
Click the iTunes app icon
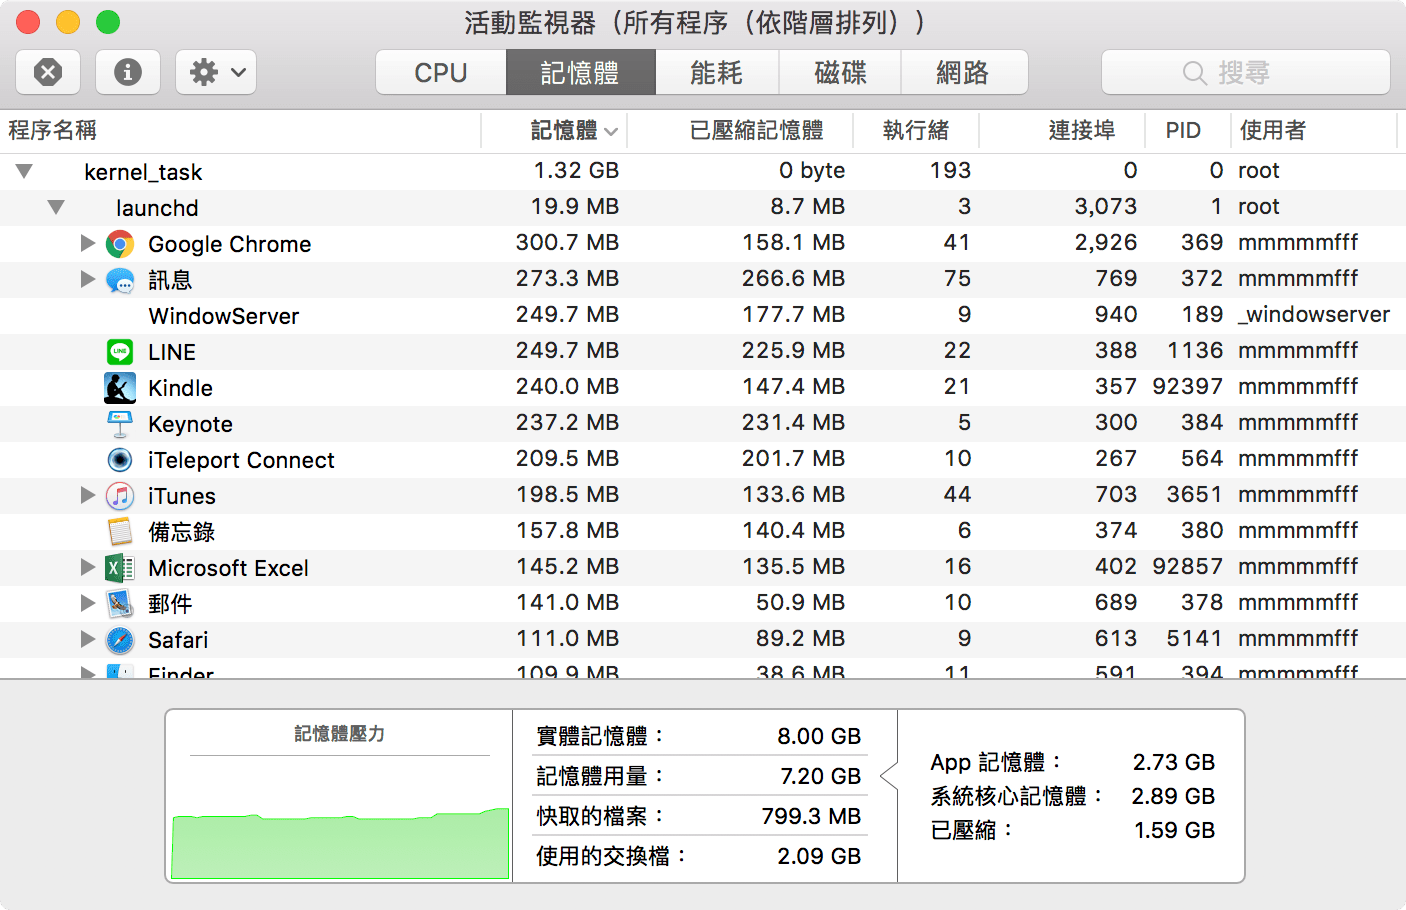pyautogui.click(x=120, y=496)
